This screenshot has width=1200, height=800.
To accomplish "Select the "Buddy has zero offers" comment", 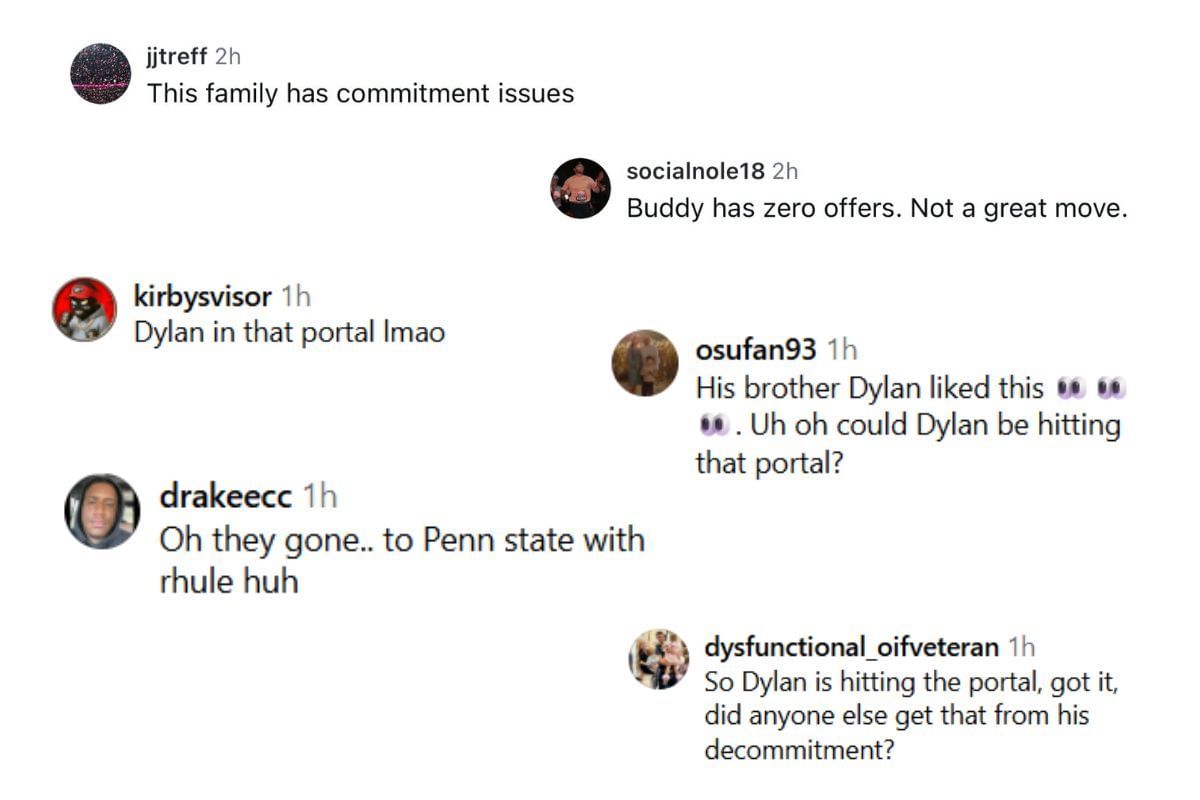I will 877,208.
